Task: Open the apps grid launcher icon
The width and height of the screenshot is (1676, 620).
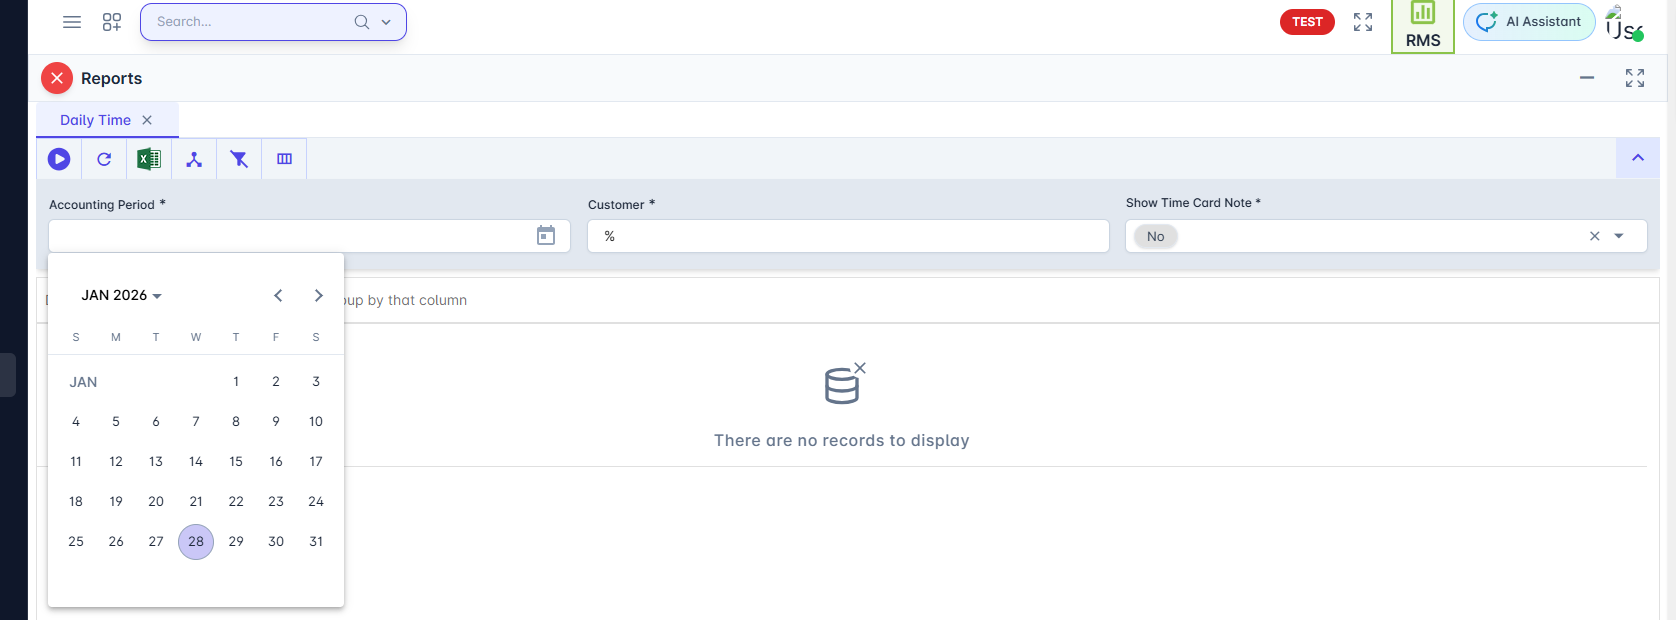Action: [x=112, y=22]
